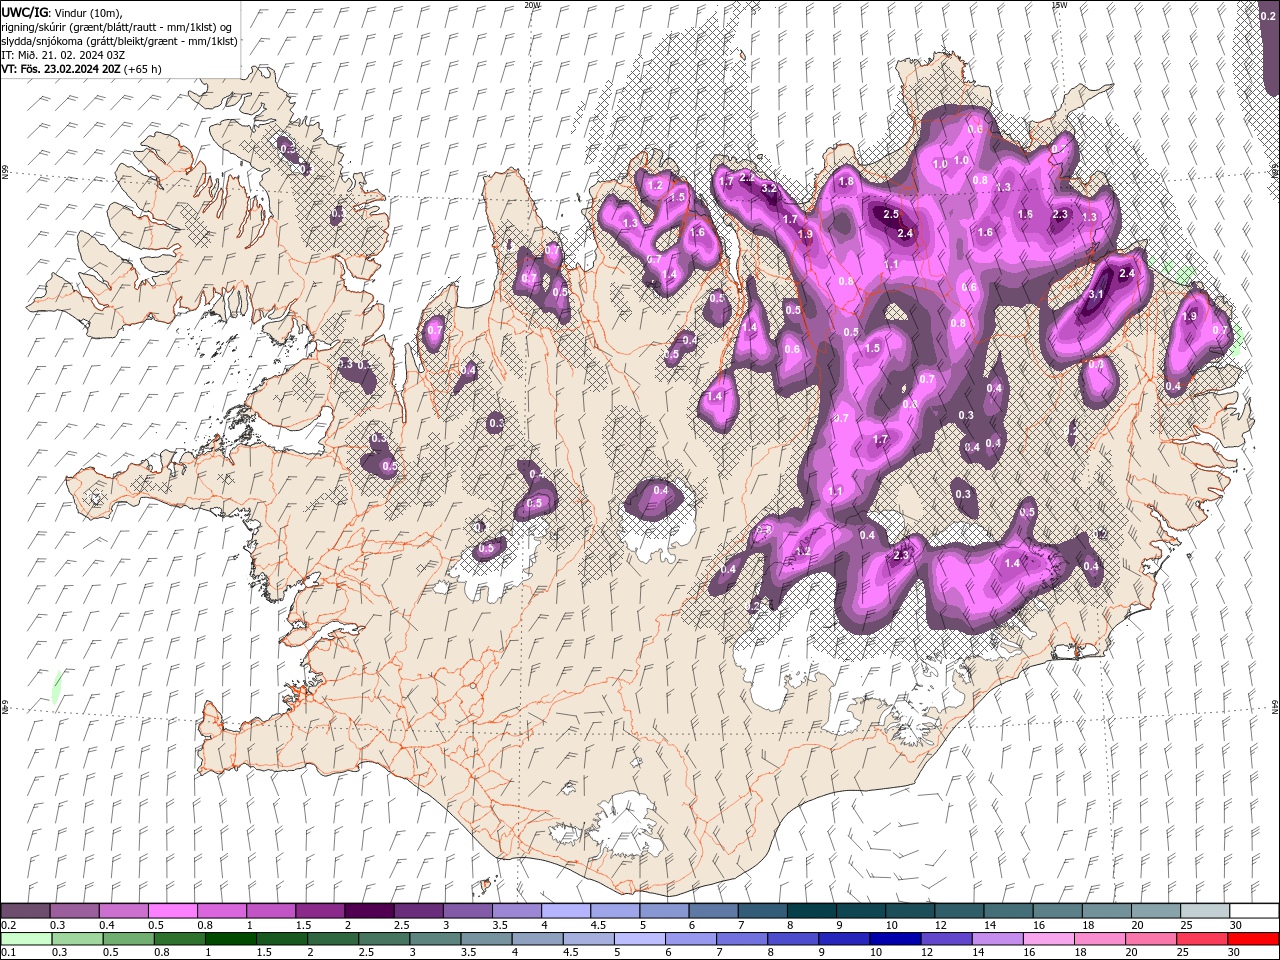The height and width of the screenshot is (960, 1280).
Task: Click the '4.5' label, top legend row
Action: (x=598, y=926)
